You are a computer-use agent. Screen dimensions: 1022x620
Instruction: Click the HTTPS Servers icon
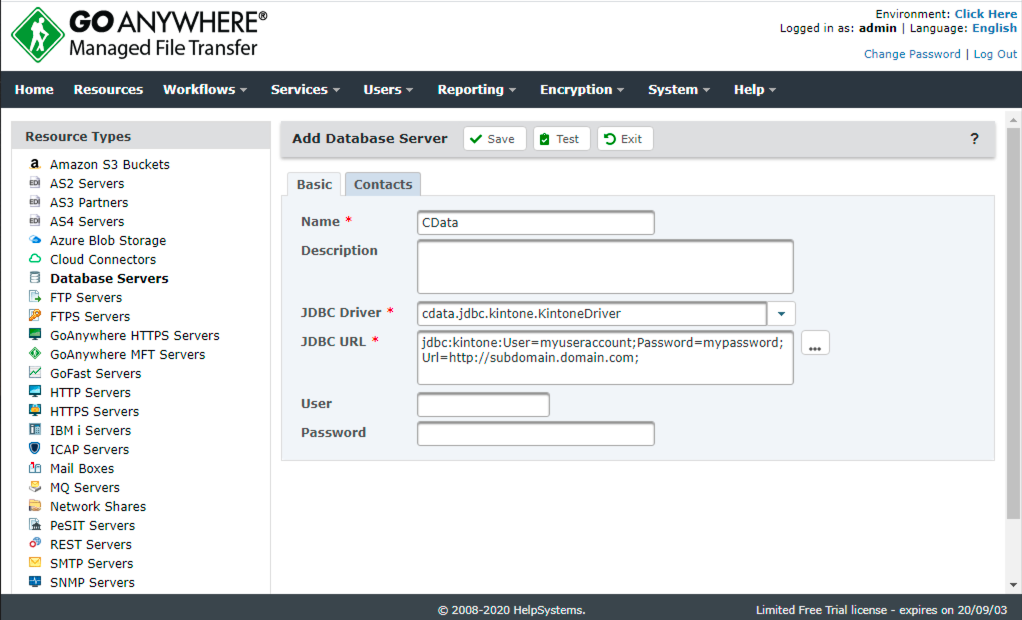pyautogui.click(x=35, y=410)
